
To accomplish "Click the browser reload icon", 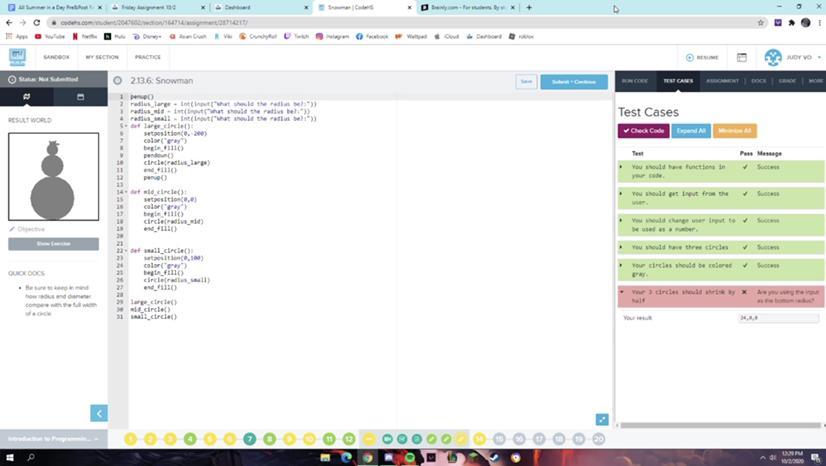I will (x=36, y=23).
